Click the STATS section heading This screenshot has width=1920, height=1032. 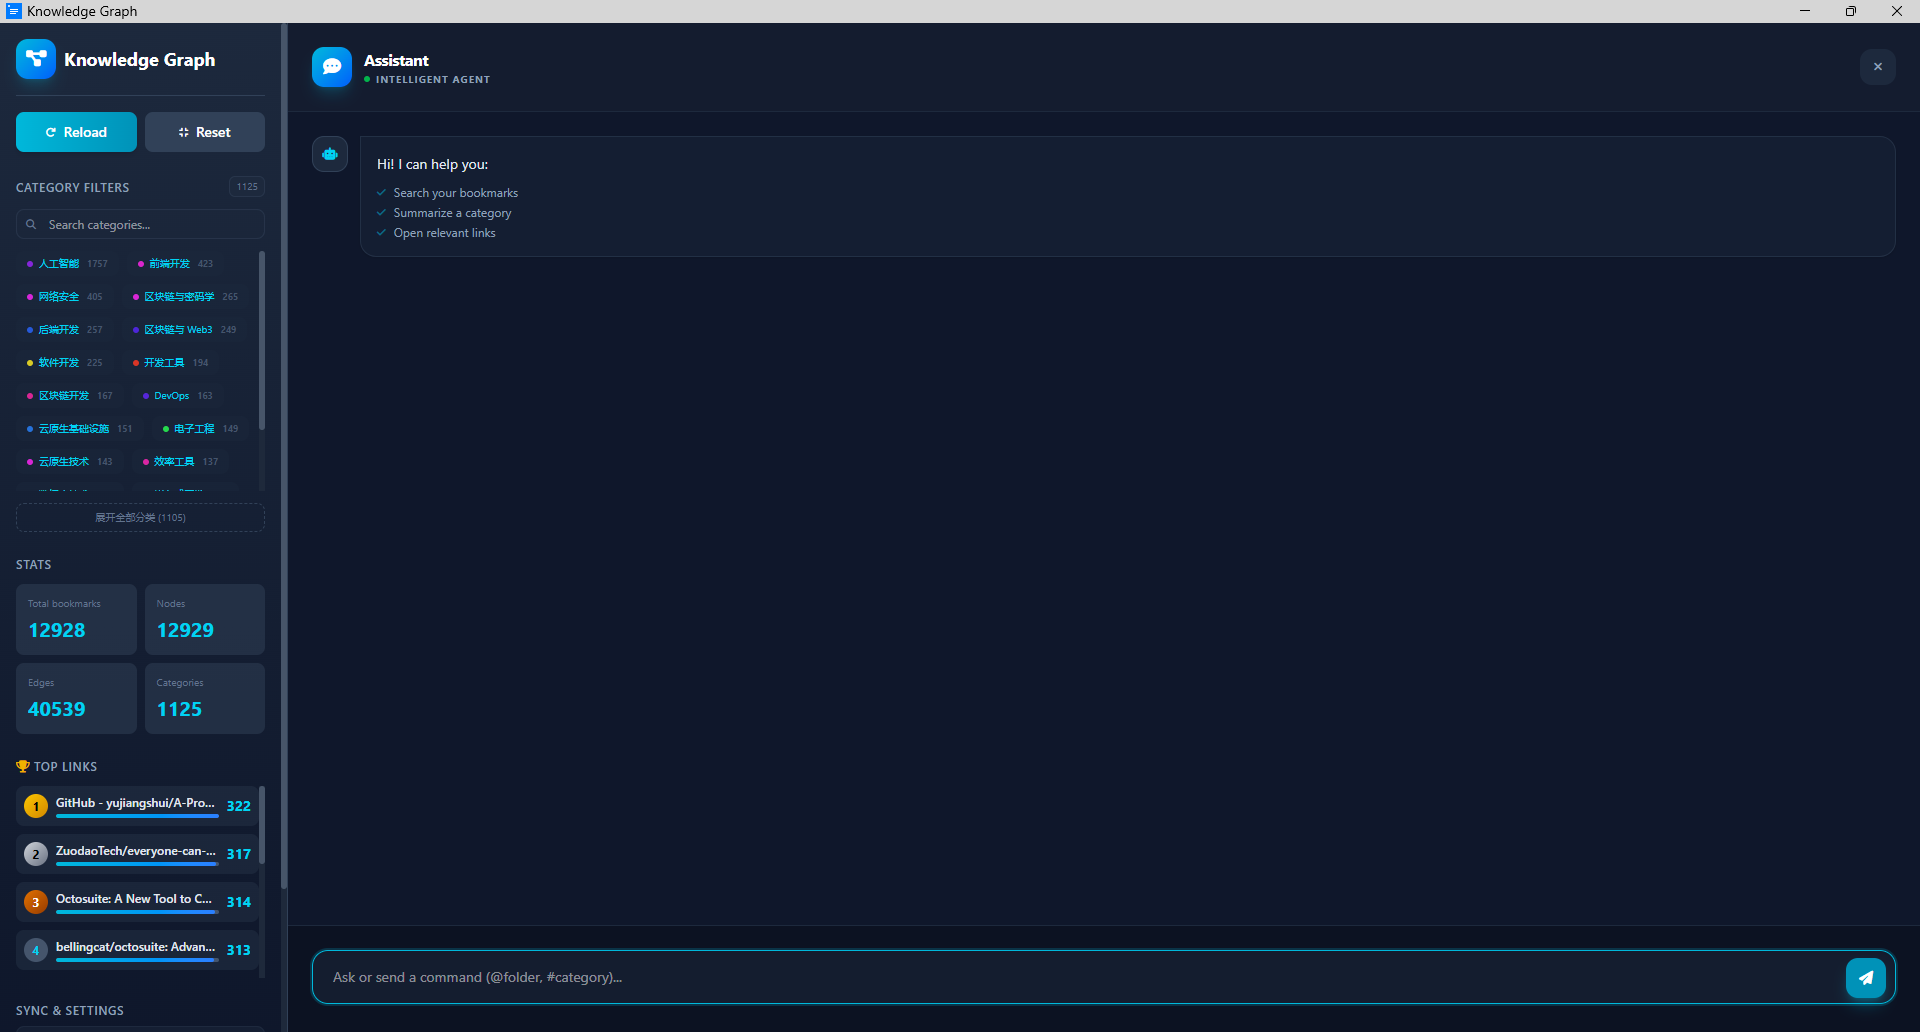[x=34, y=565]
